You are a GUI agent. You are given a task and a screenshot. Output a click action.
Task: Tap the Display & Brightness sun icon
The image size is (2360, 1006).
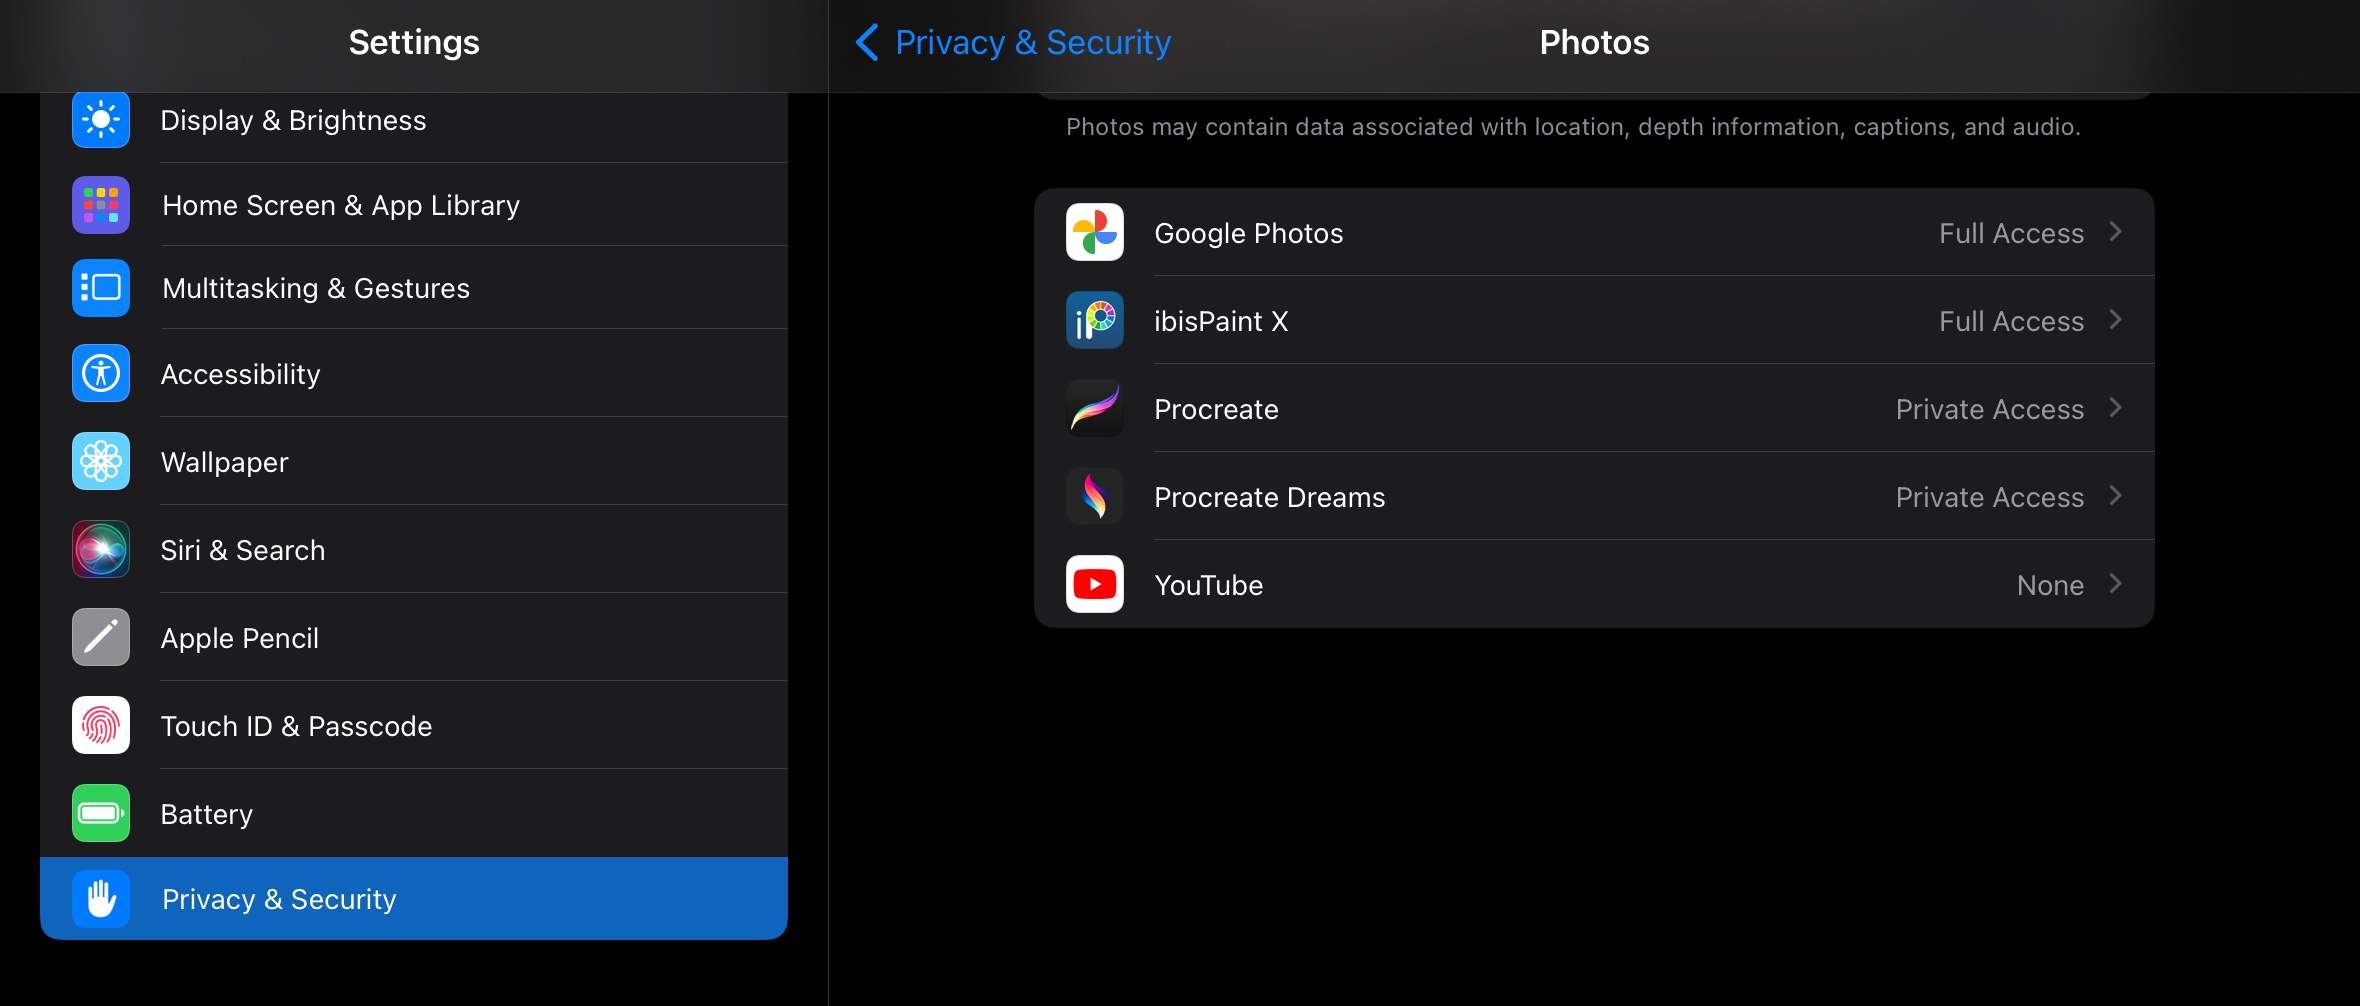pos(101,120)
